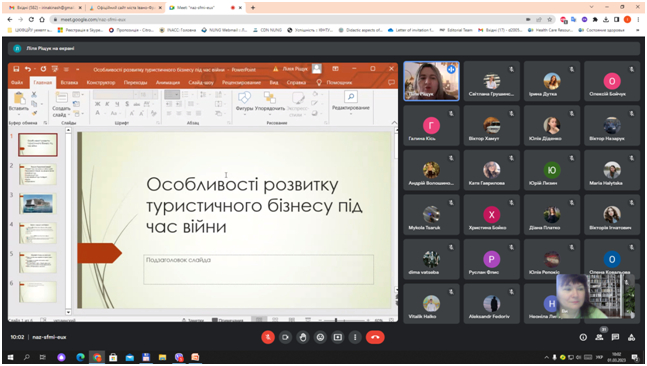Toggle underline Ч formatting
Screen dimensions: 647x366
117,104
